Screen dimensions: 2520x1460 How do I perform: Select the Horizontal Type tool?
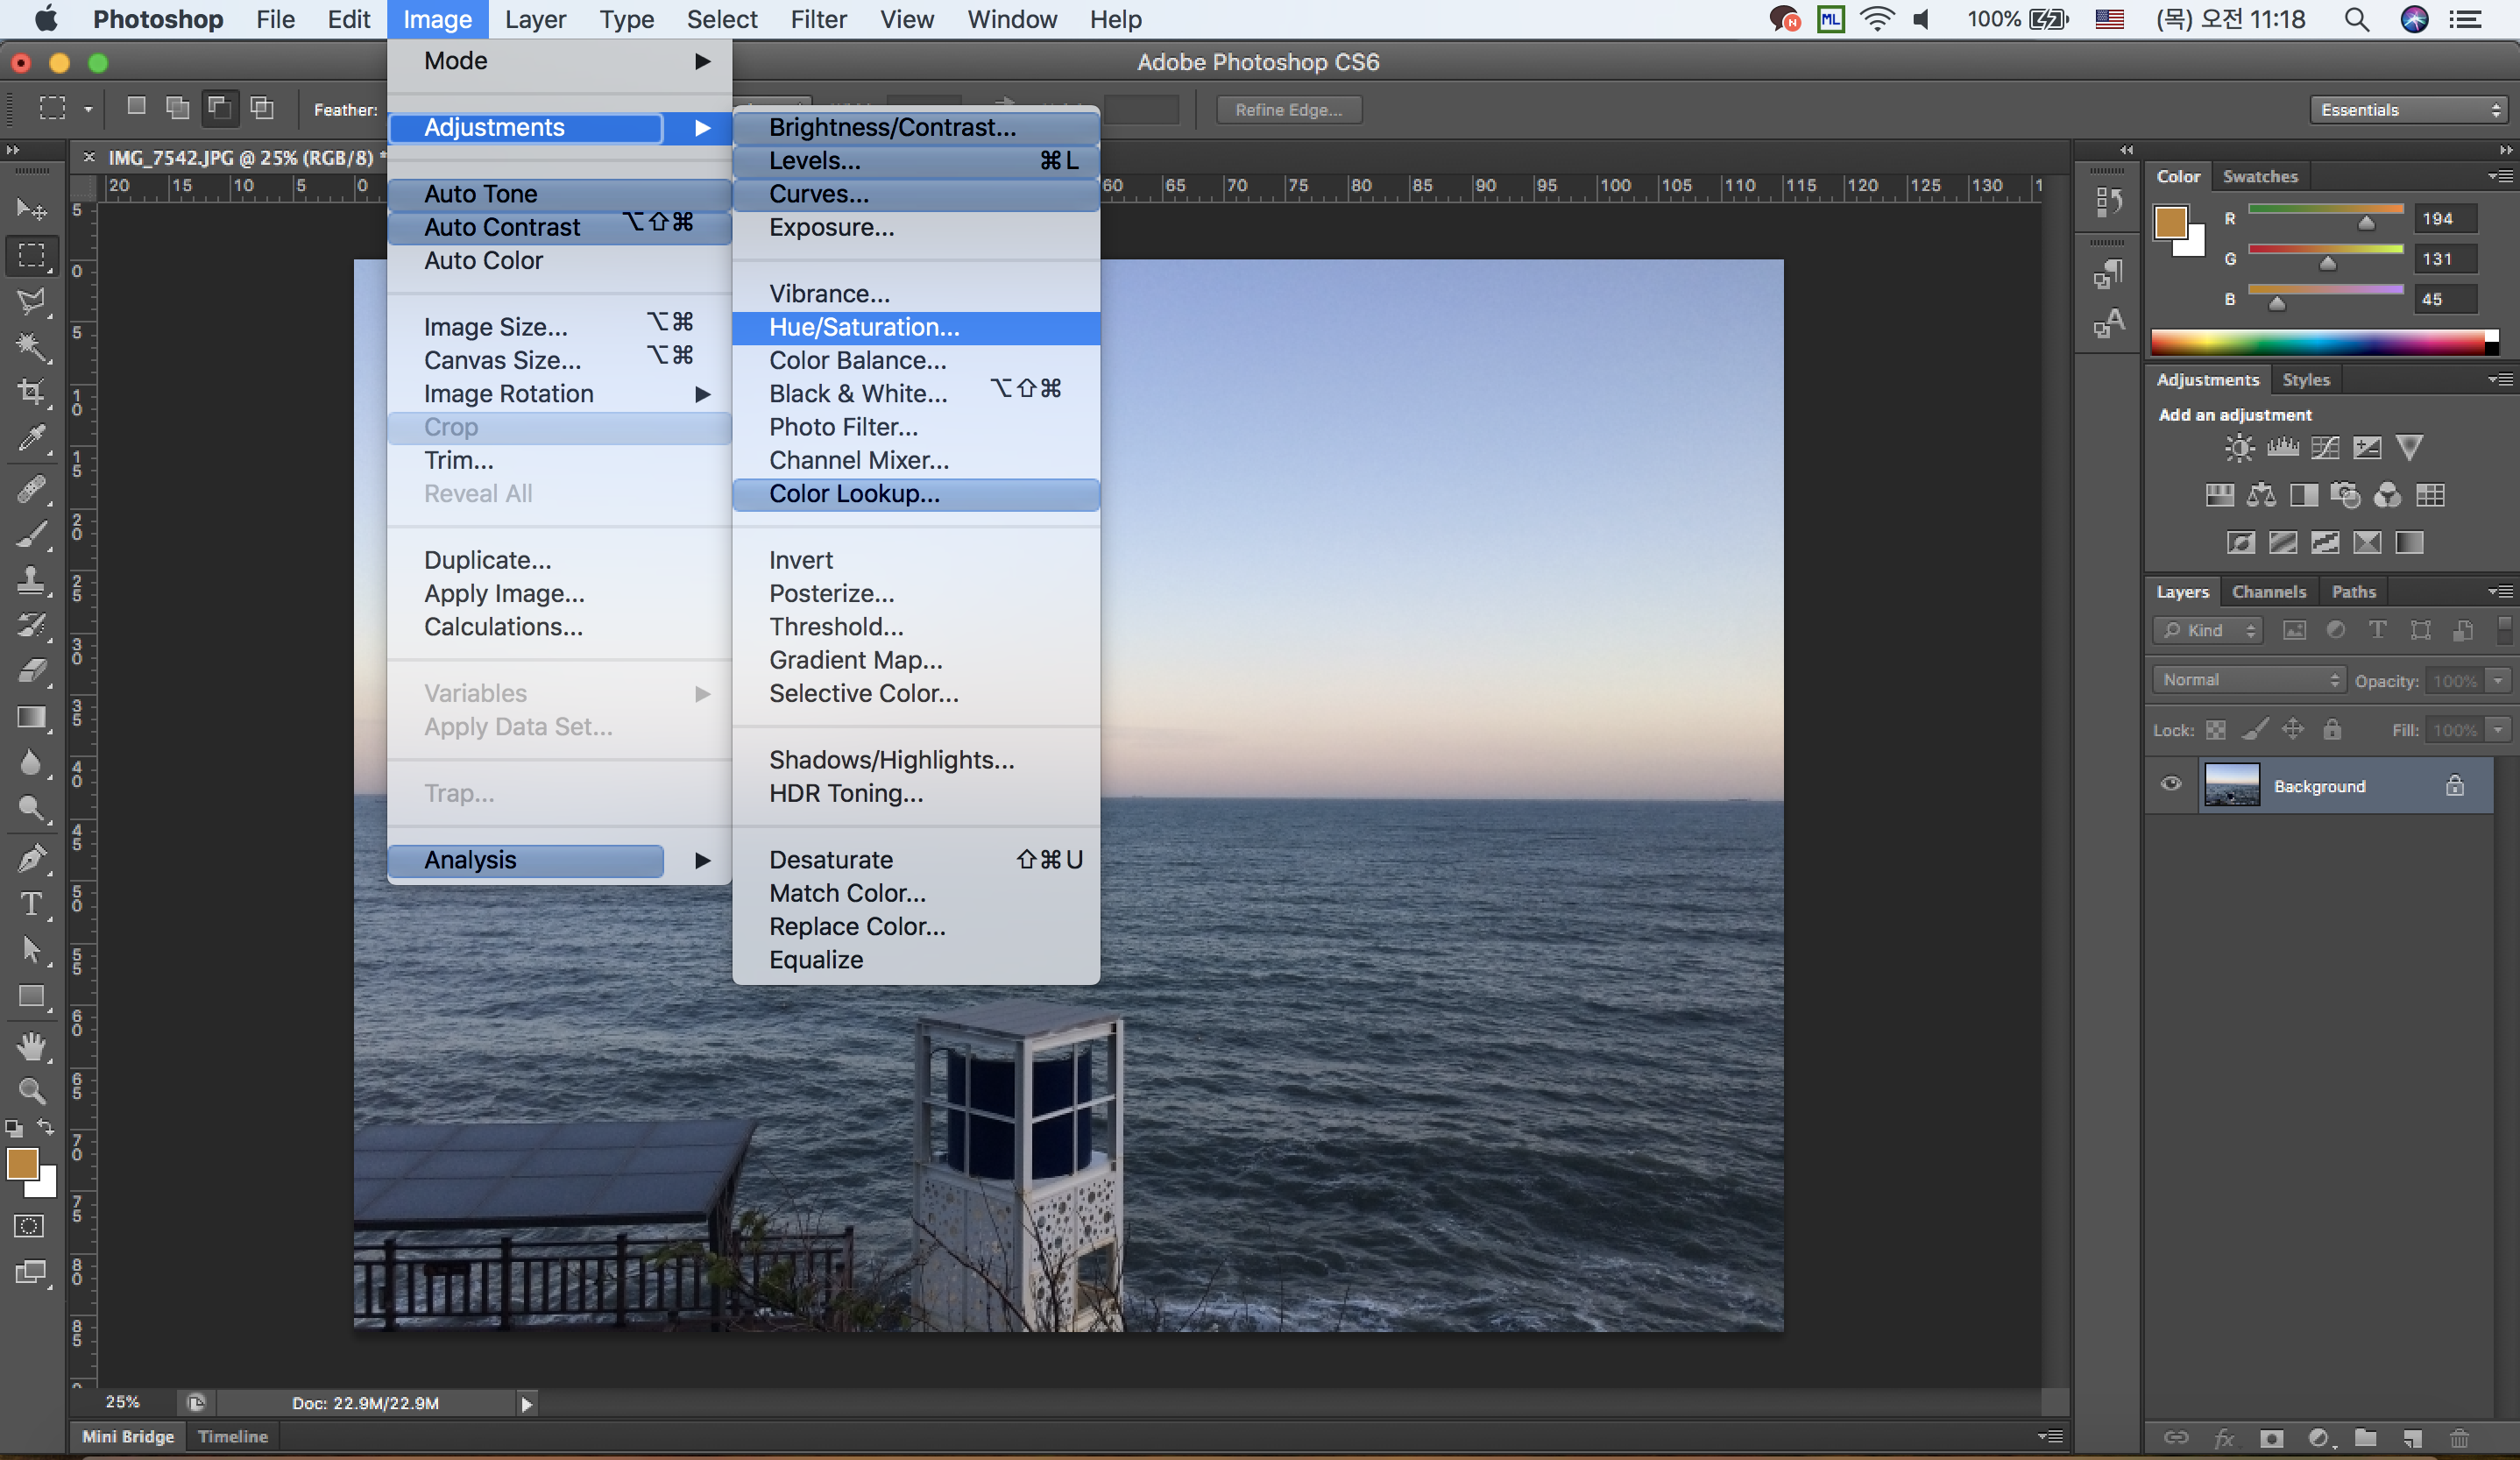(x=31, y=904)
